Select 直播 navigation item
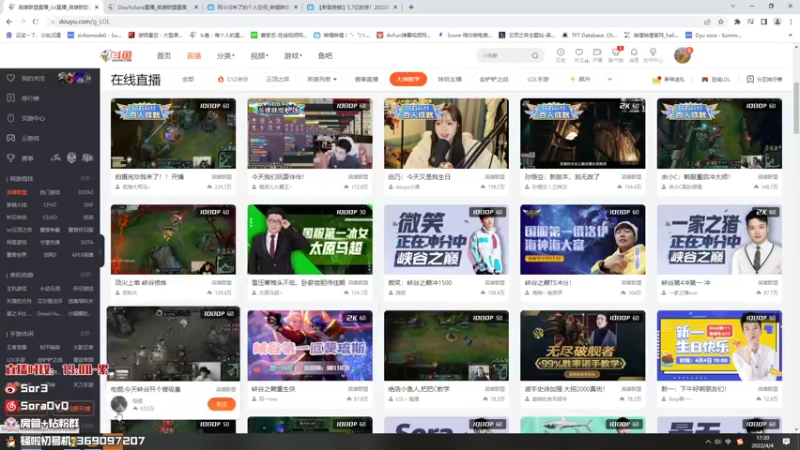This screenshot has height=450, width=800. point(194,56)
